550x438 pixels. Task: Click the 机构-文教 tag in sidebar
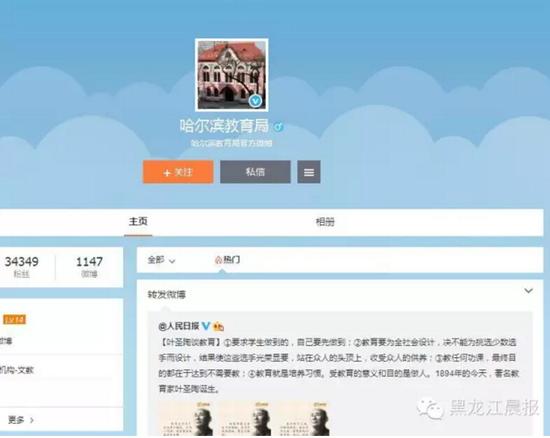[x=16, y=370]
